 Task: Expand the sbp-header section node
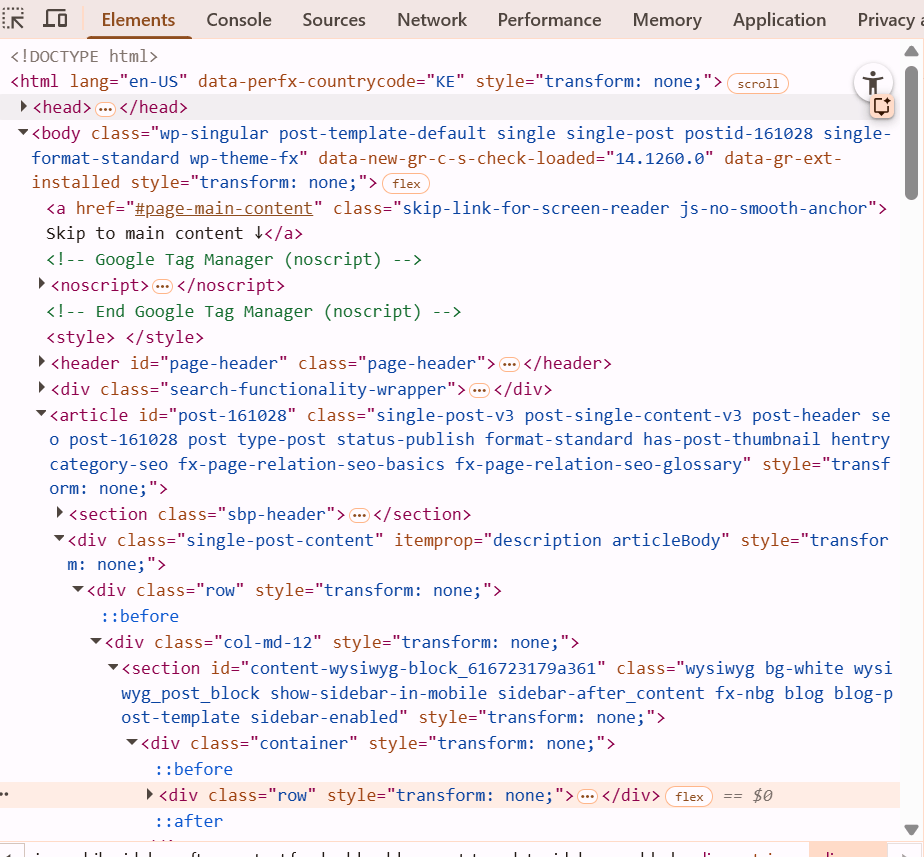click(x=59, y=513)
